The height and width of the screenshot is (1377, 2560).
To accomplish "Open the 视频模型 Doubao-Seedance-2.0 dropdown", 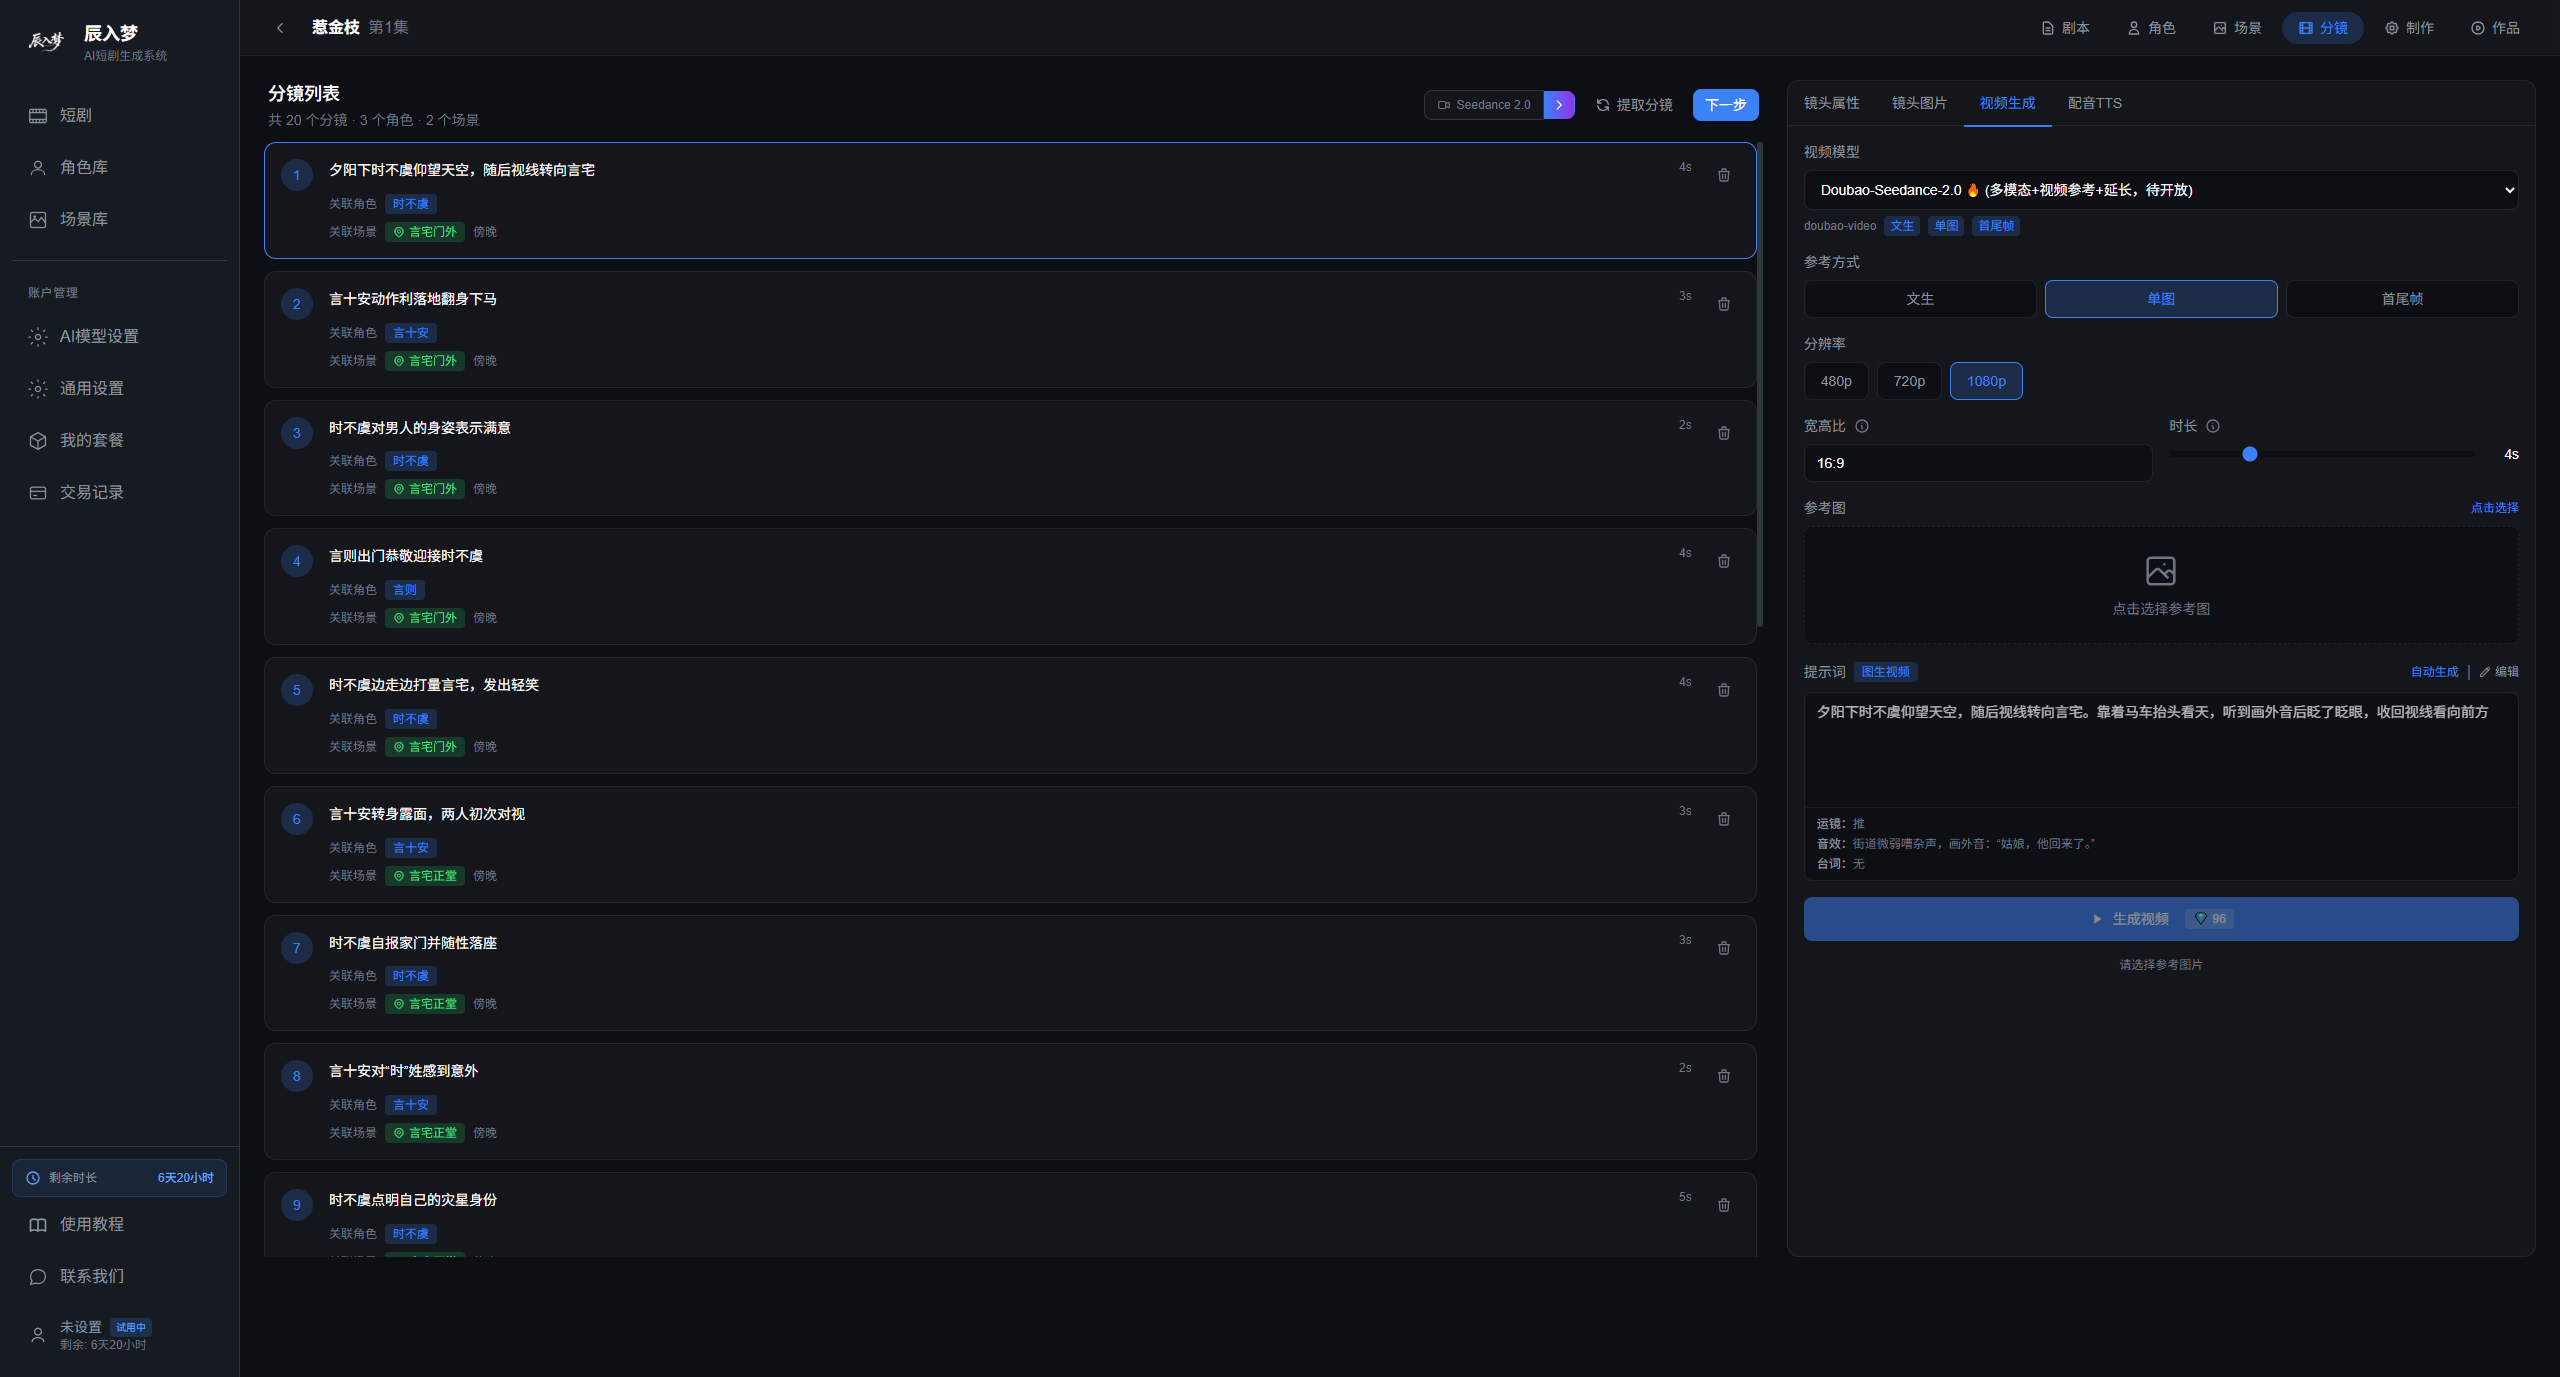I will (x=2161, y=190).
